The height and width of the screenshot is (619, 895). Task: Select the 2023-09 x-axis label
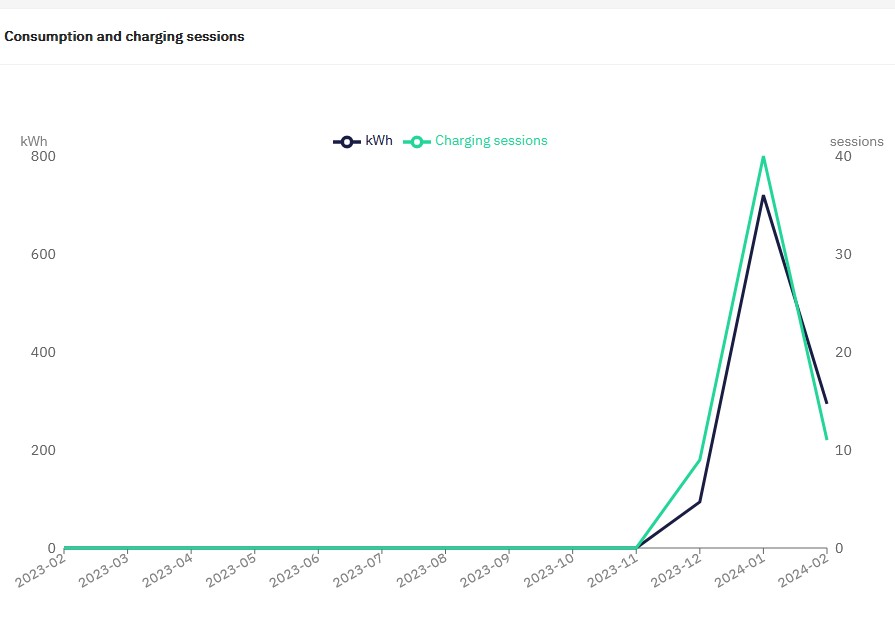coord(484,573)
